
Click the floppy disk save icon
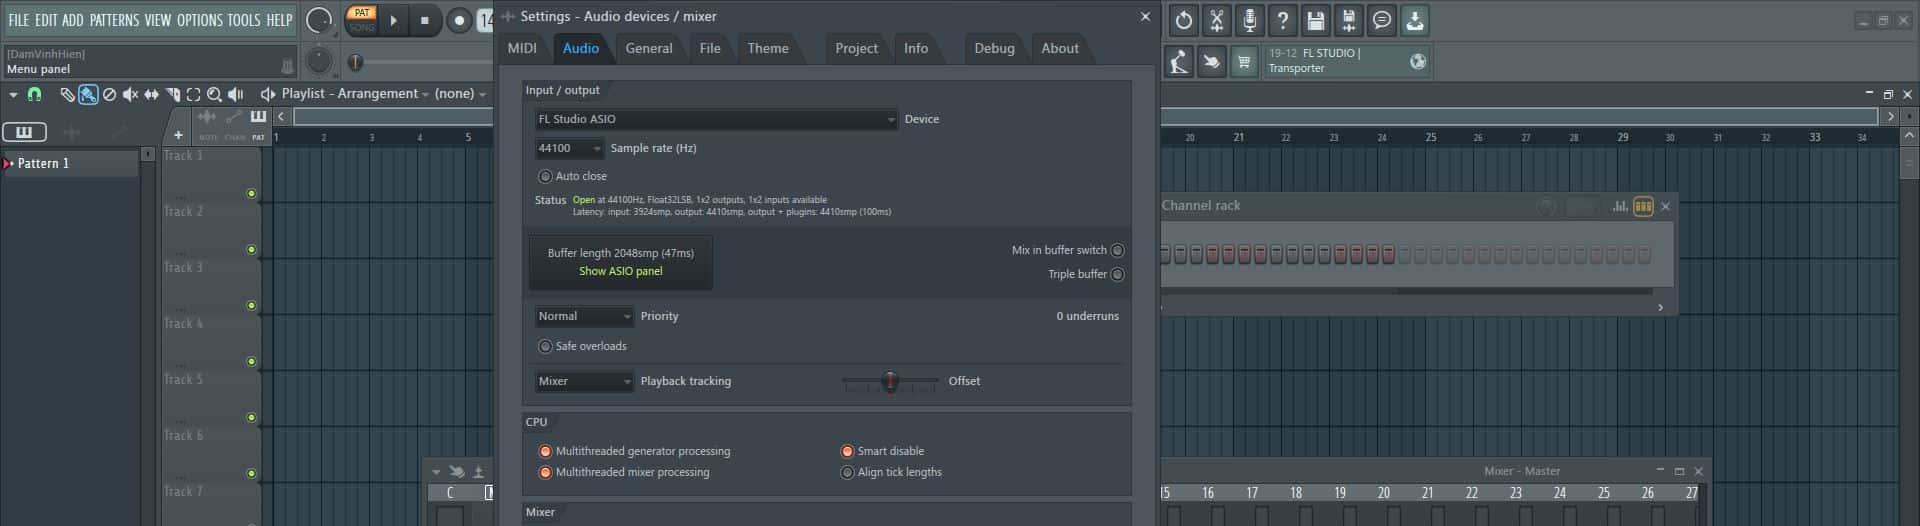(x=1315, y=20)
